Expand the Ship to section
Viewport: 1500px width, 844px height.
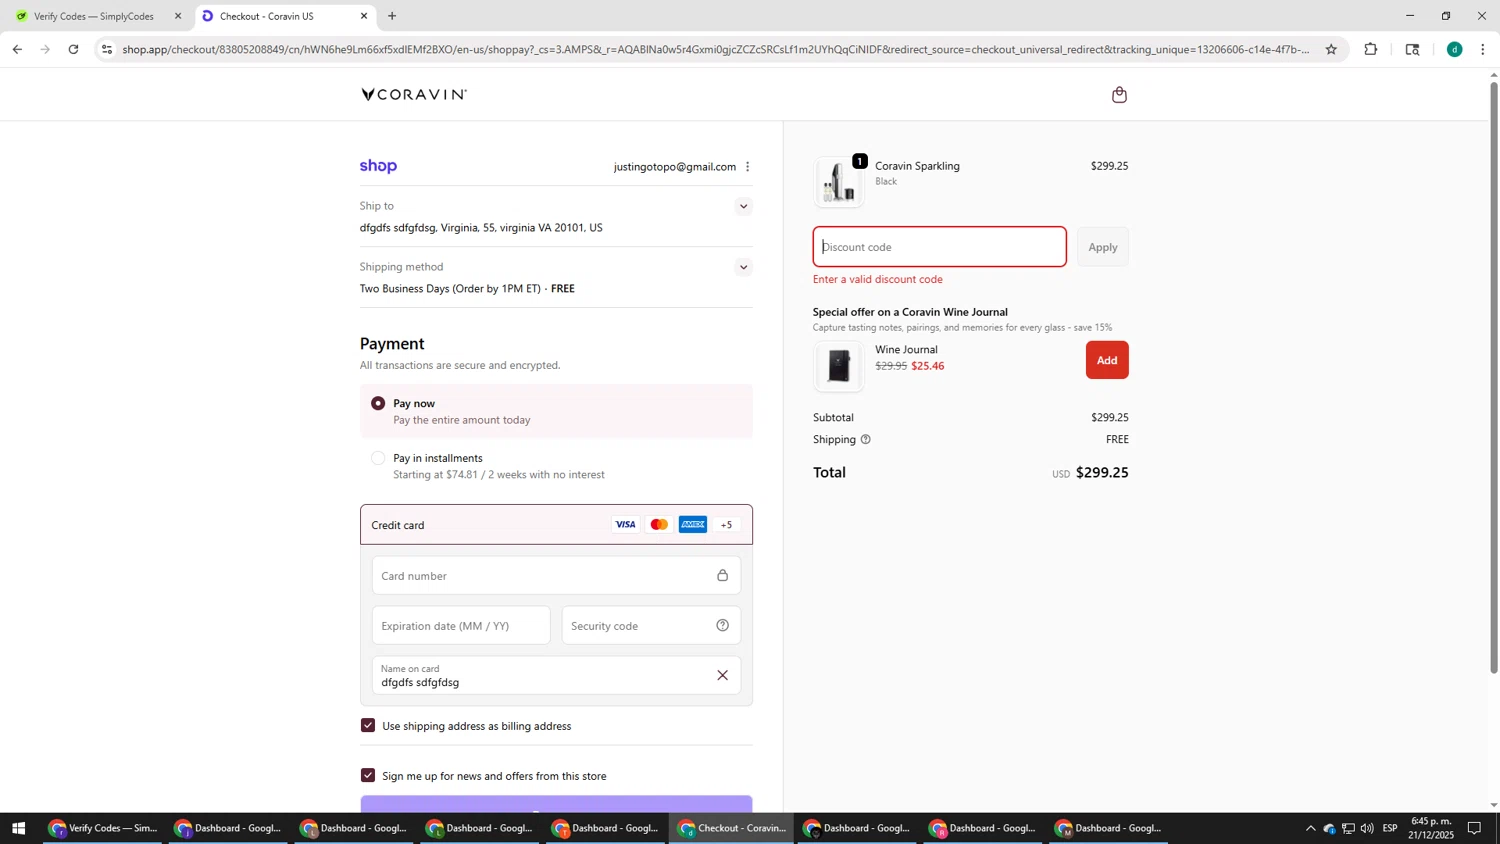743,207
